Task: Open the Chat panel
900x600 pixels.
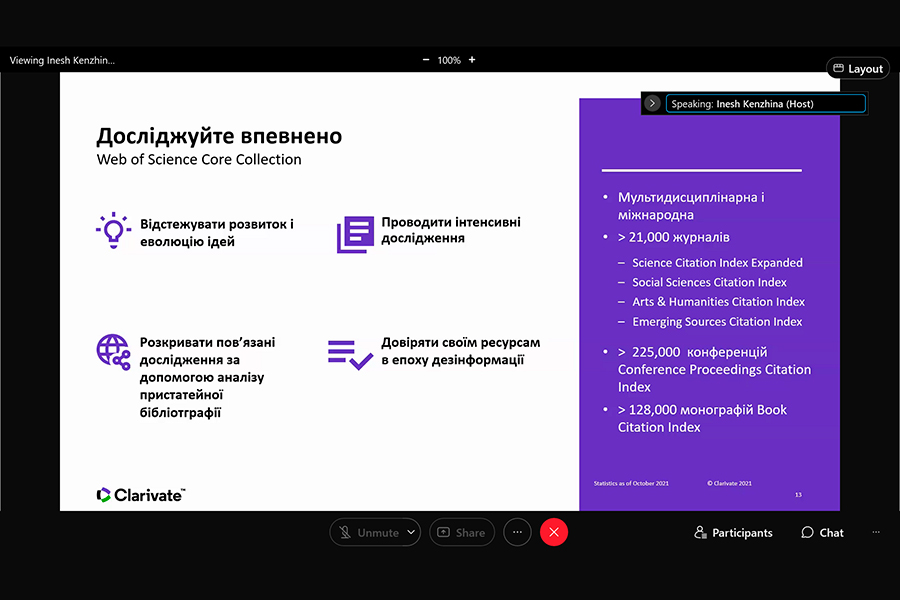Action: 822,532
